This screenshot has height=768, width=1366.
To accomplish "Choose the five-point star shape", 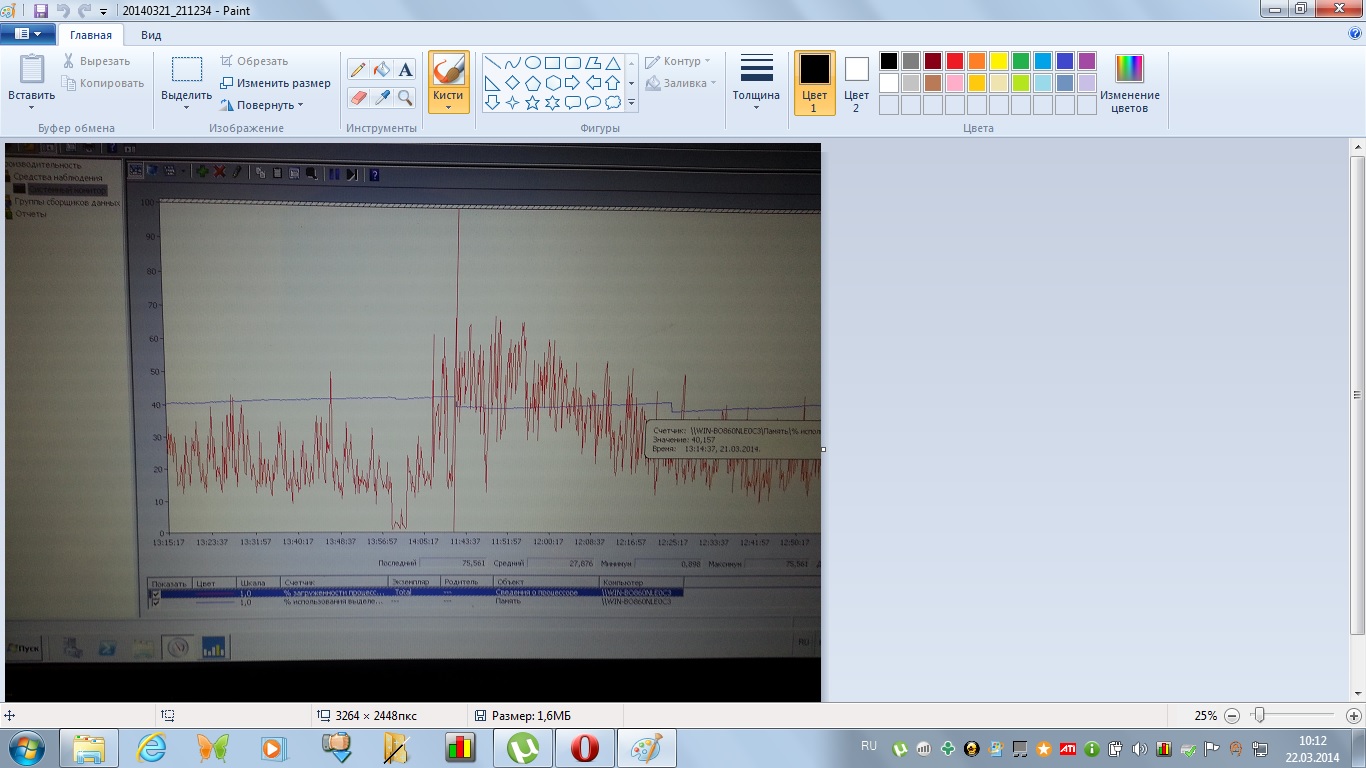I will [x=532, y=102].
